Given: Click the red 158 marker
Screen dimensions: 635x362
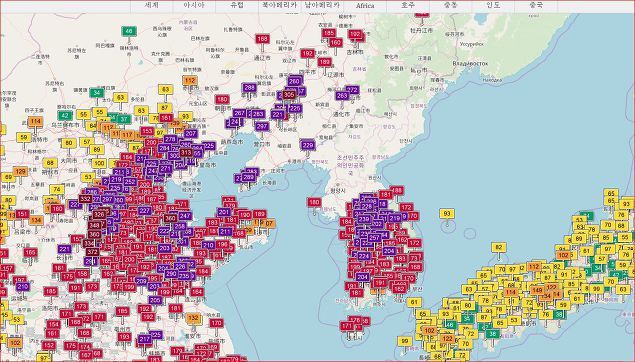Looking at the screenshot, I should click(x=81, y=273).
